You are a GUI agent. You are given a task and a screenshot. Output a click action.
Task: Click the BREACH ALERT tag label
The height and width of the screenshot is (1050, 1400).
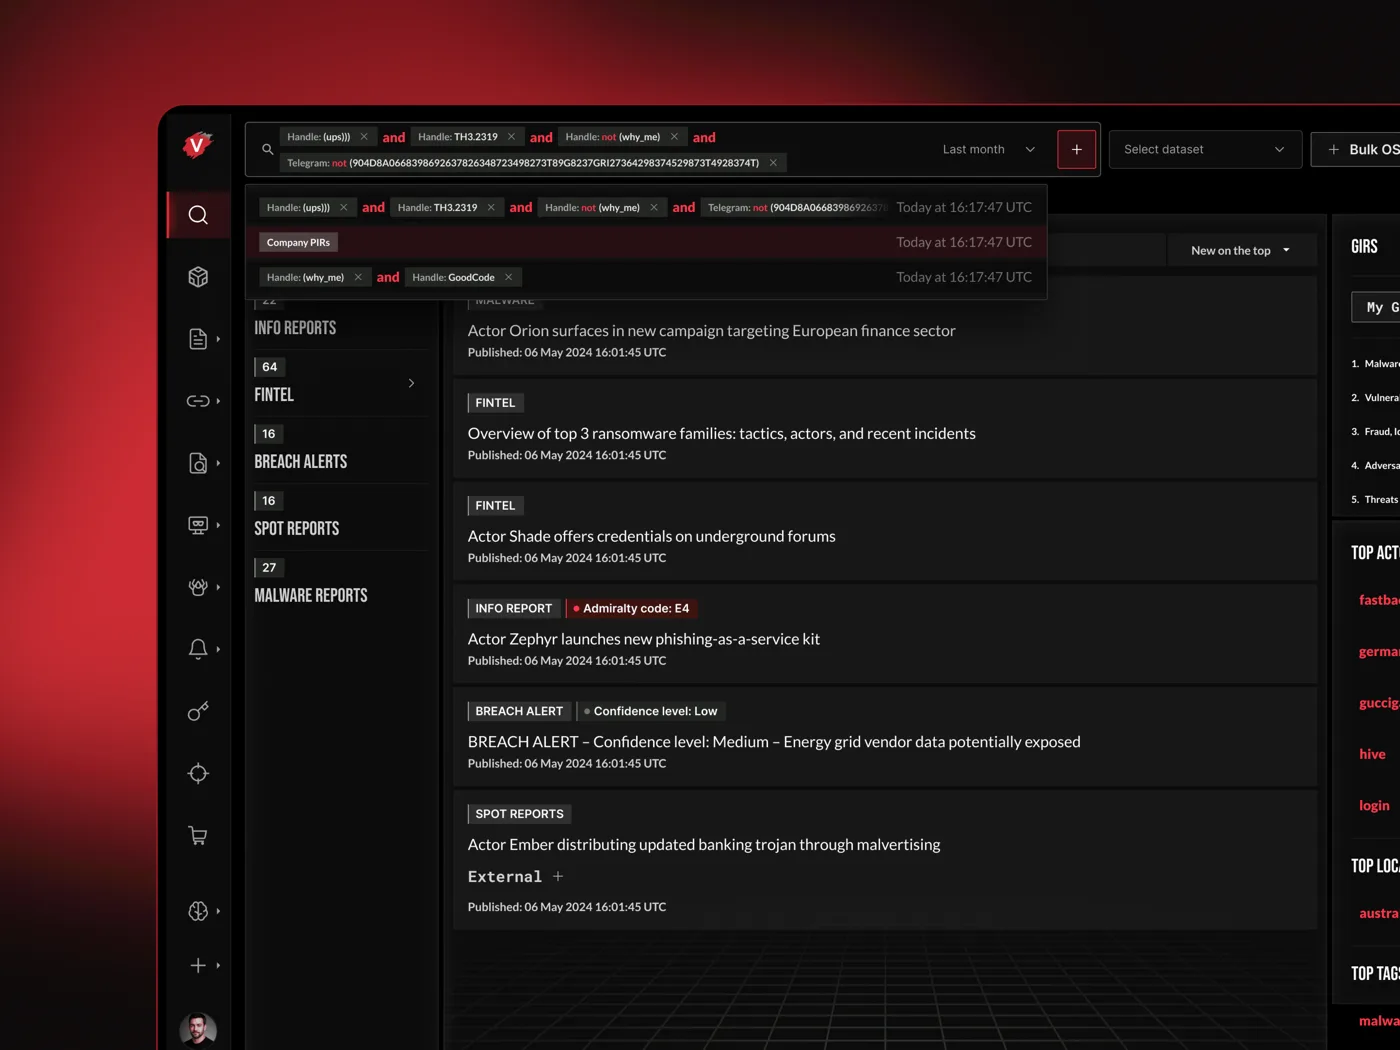click(519, 711)
